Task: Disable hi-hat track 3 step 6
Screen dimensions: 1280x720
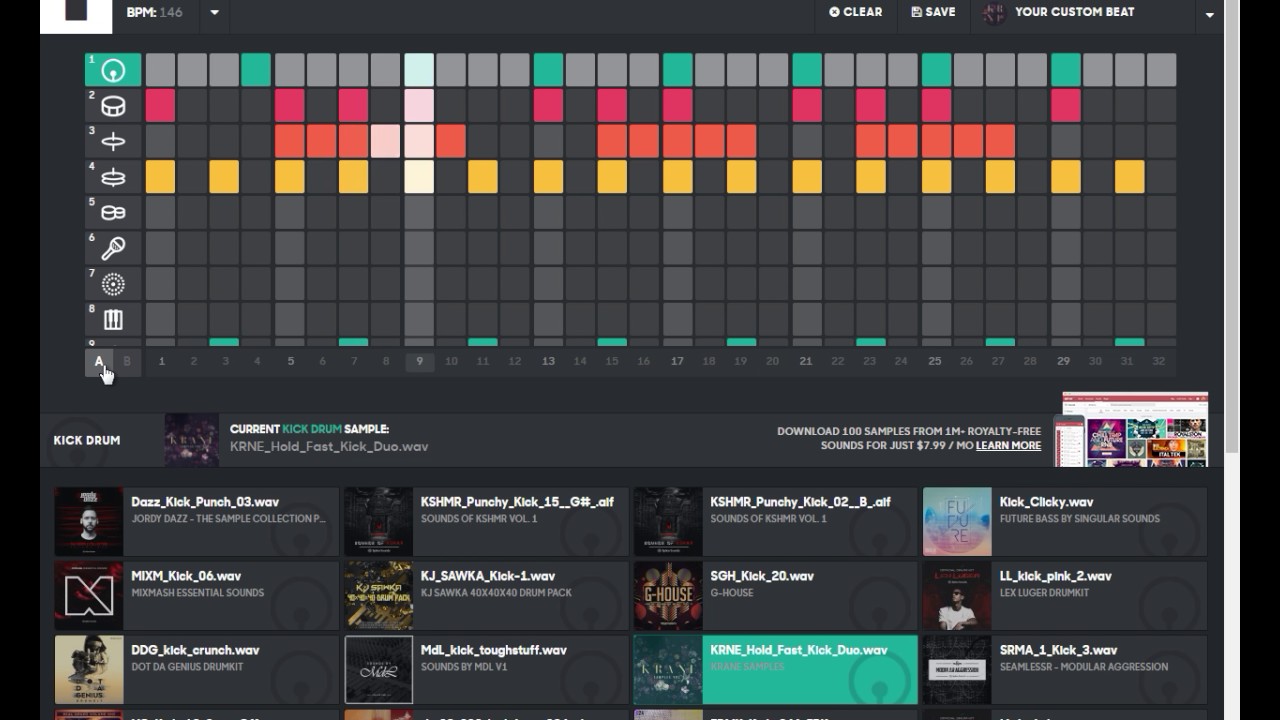Action: pos(322,141)
